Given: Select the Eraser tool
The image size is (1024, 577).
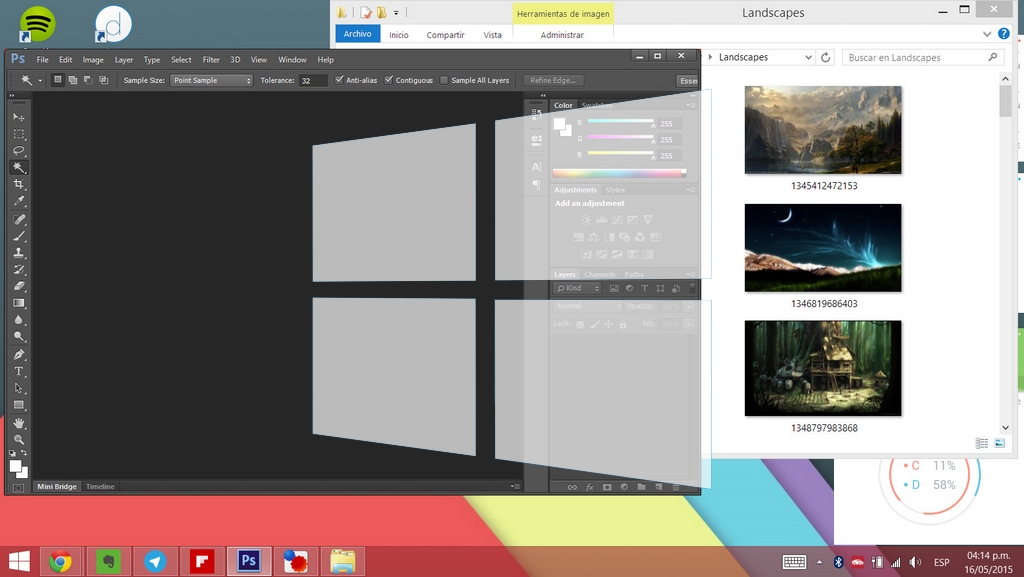Looking at the screenshot, I should [x=19, y=287].
